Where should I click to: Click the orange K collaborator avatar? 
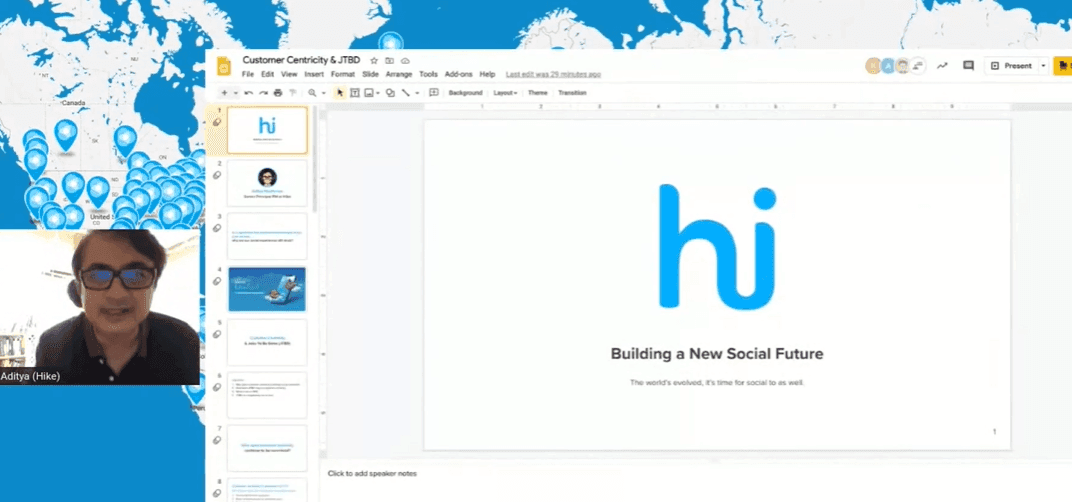click(x=873, y=66)
